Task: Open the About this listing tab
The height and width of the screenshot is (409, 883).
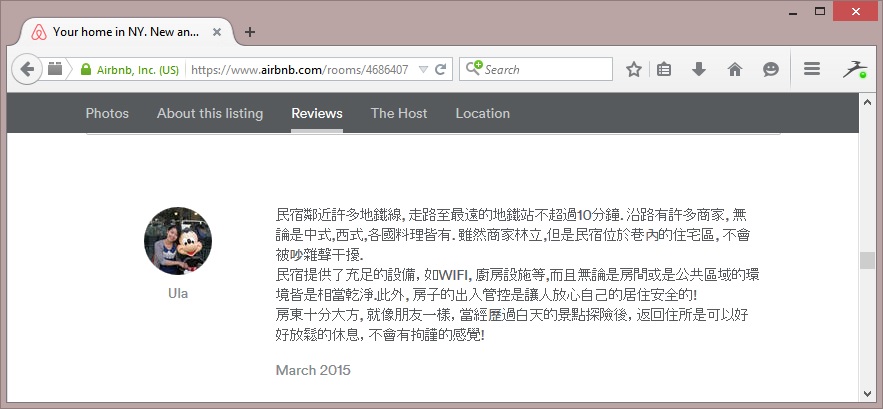Action: (x=210, y=113)
